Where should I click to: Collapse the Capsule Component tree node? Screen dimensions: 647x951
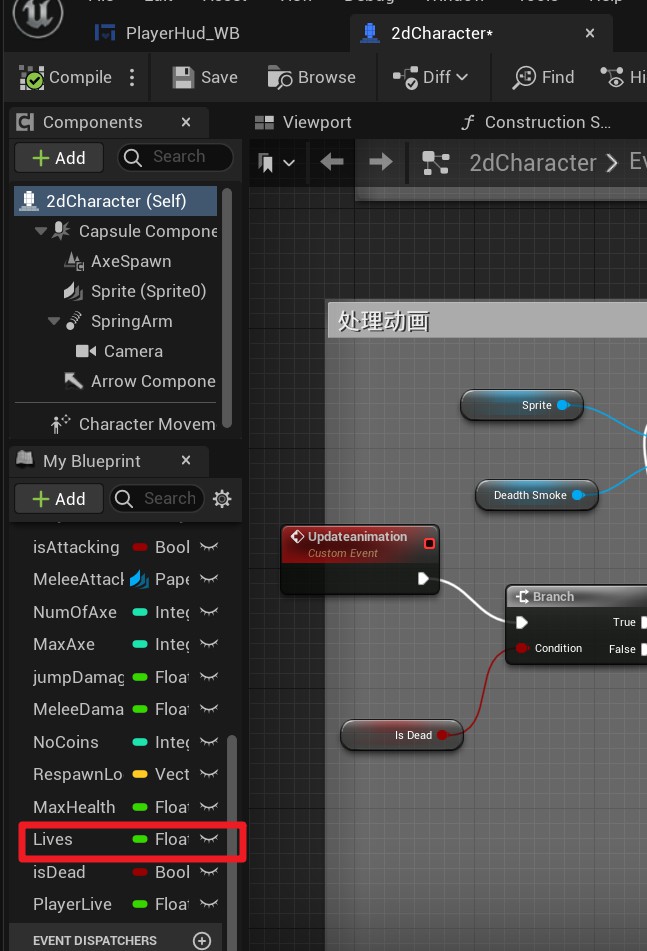[x=41, y=231]
